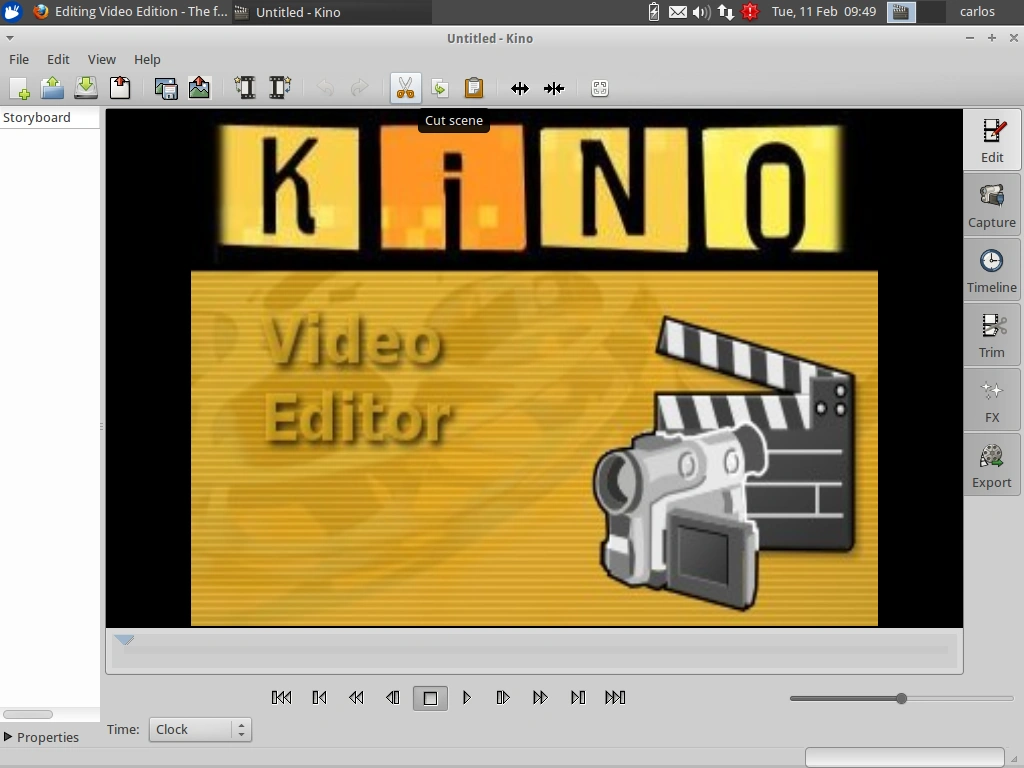Switch to the Firefox window in taskbar
1024x768 pixels.
pos(131,12)
